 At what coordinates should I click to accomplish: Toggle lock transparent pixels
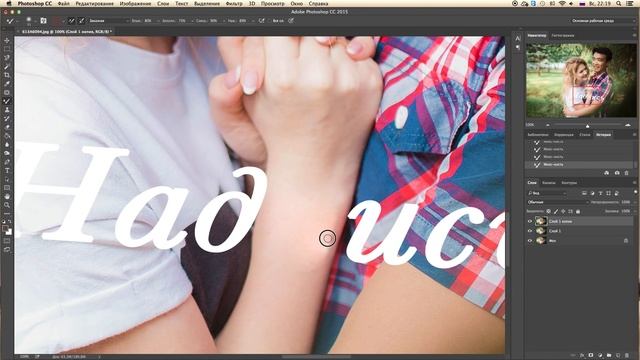tap(549, 211)
